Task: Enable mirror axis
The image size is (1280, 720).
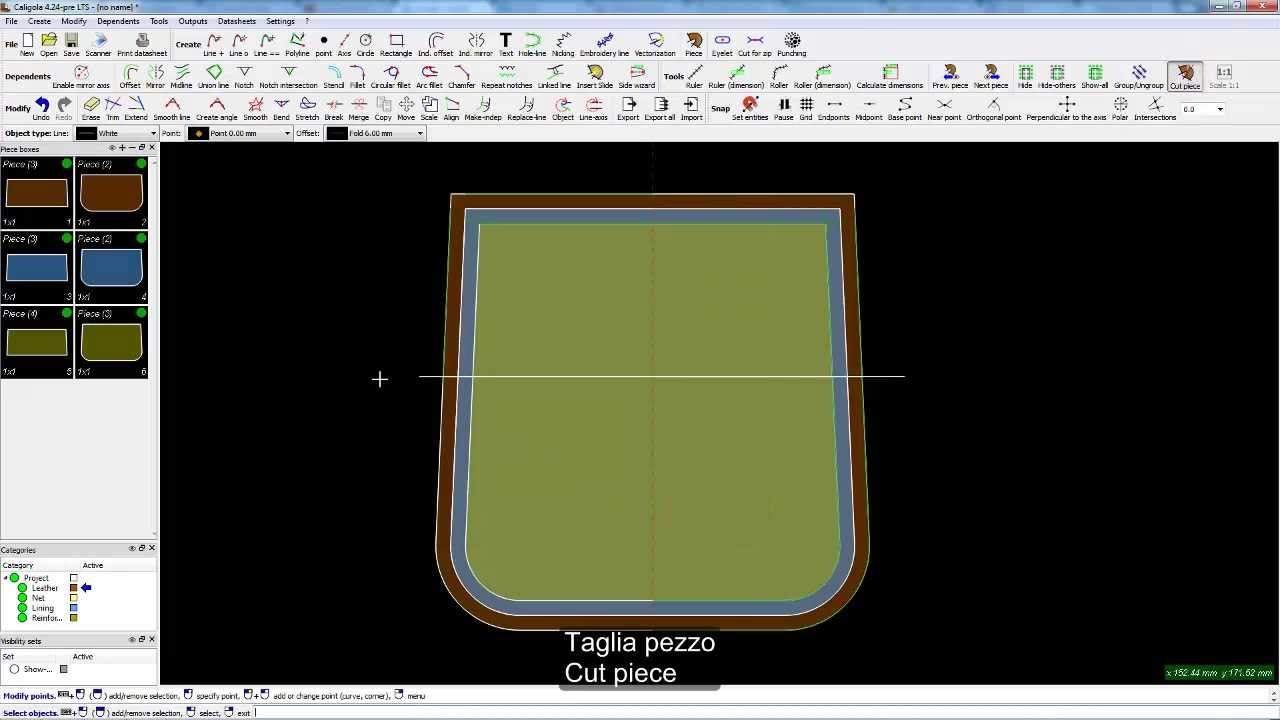Action: [x=81, y=77]
